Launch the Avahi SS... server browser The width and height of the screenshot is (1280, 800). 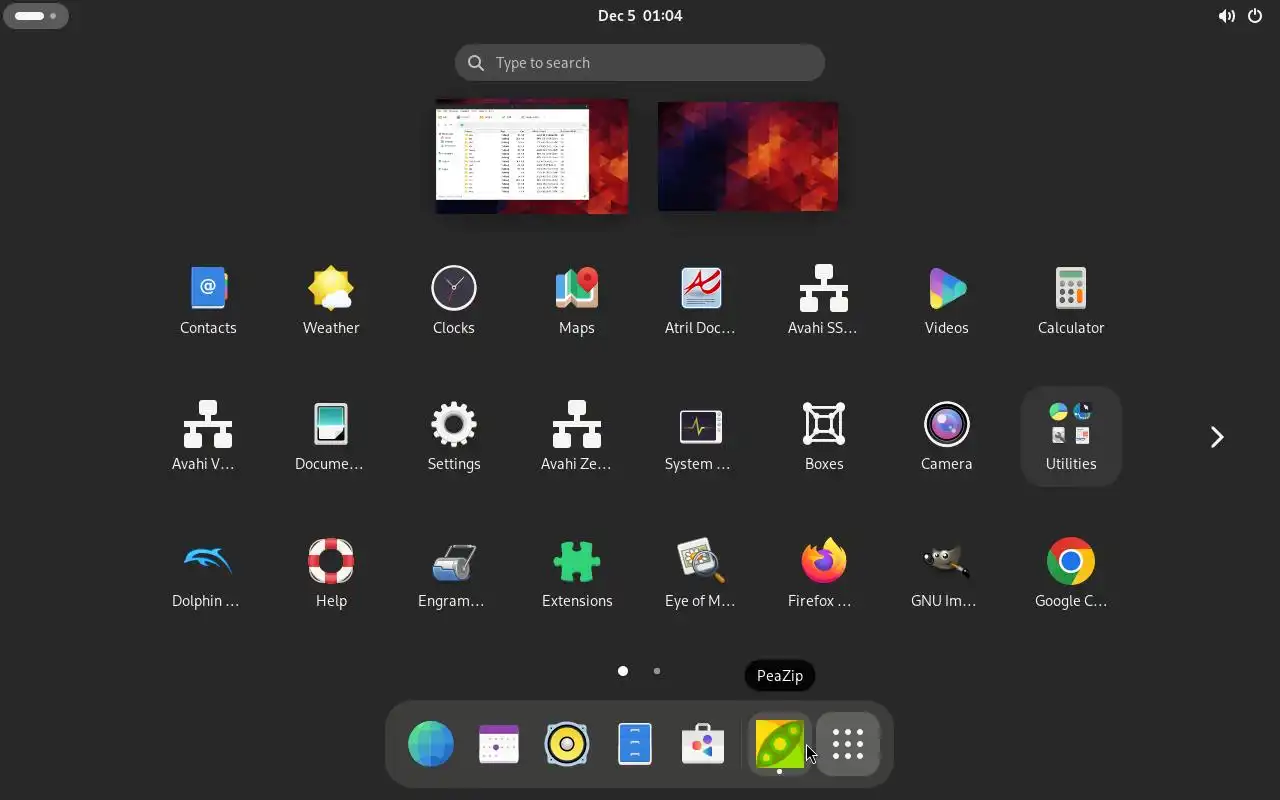tap(823, 300)
